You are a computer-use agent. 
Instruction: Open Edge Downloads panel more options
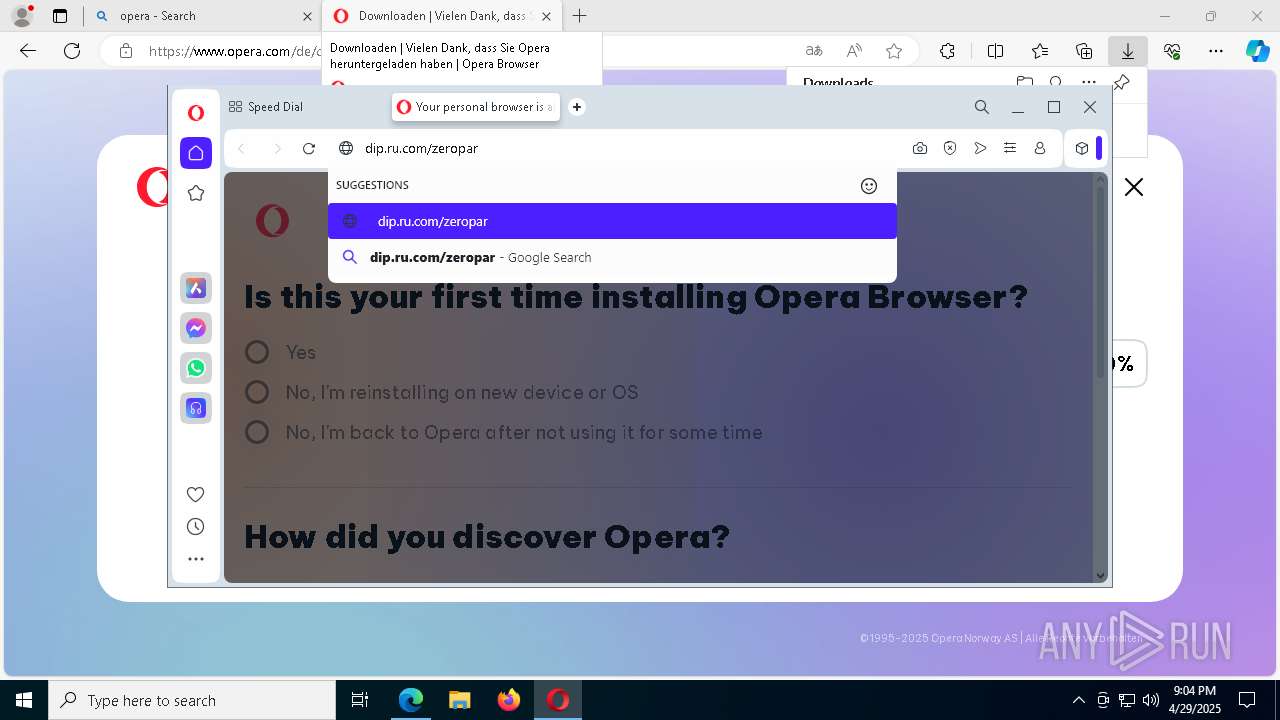1089,82
